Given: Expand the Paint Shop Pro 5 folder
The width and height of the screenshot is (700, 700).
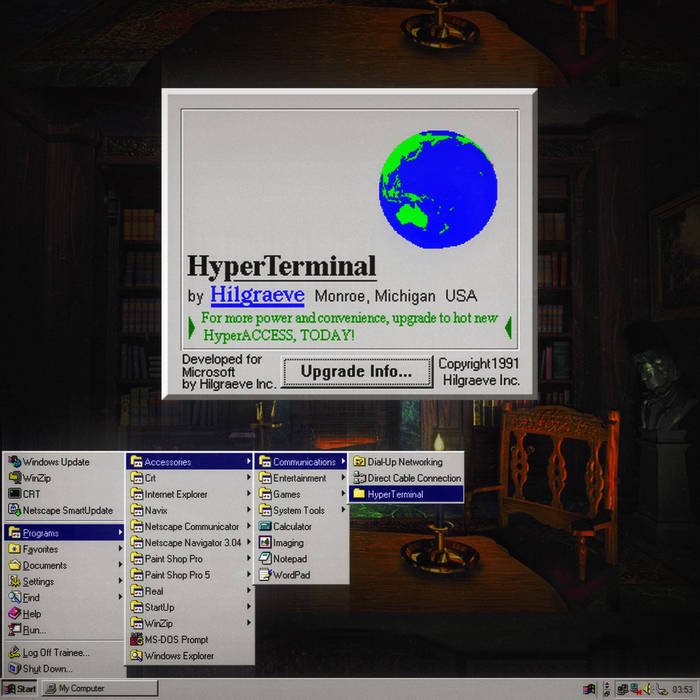Looking at the screenshot, I should coord(179,575).
